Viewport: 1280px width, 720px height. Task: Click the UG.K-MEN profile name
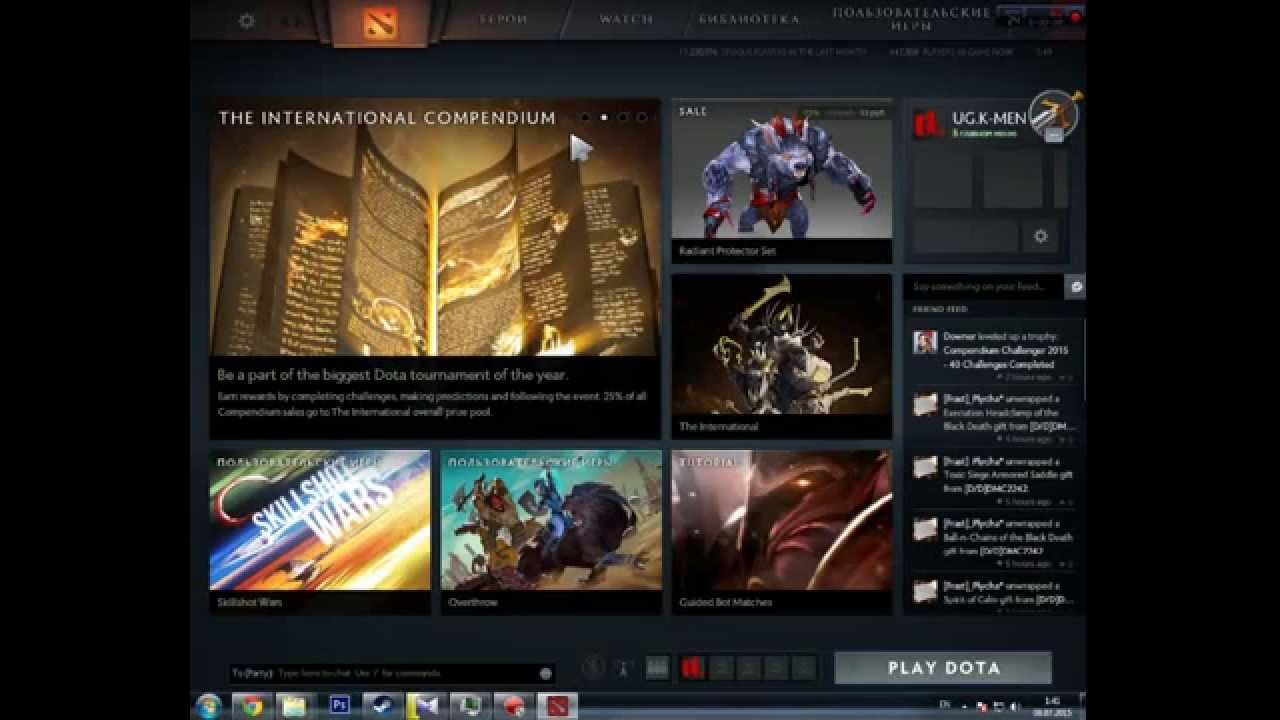pos(989,118)
